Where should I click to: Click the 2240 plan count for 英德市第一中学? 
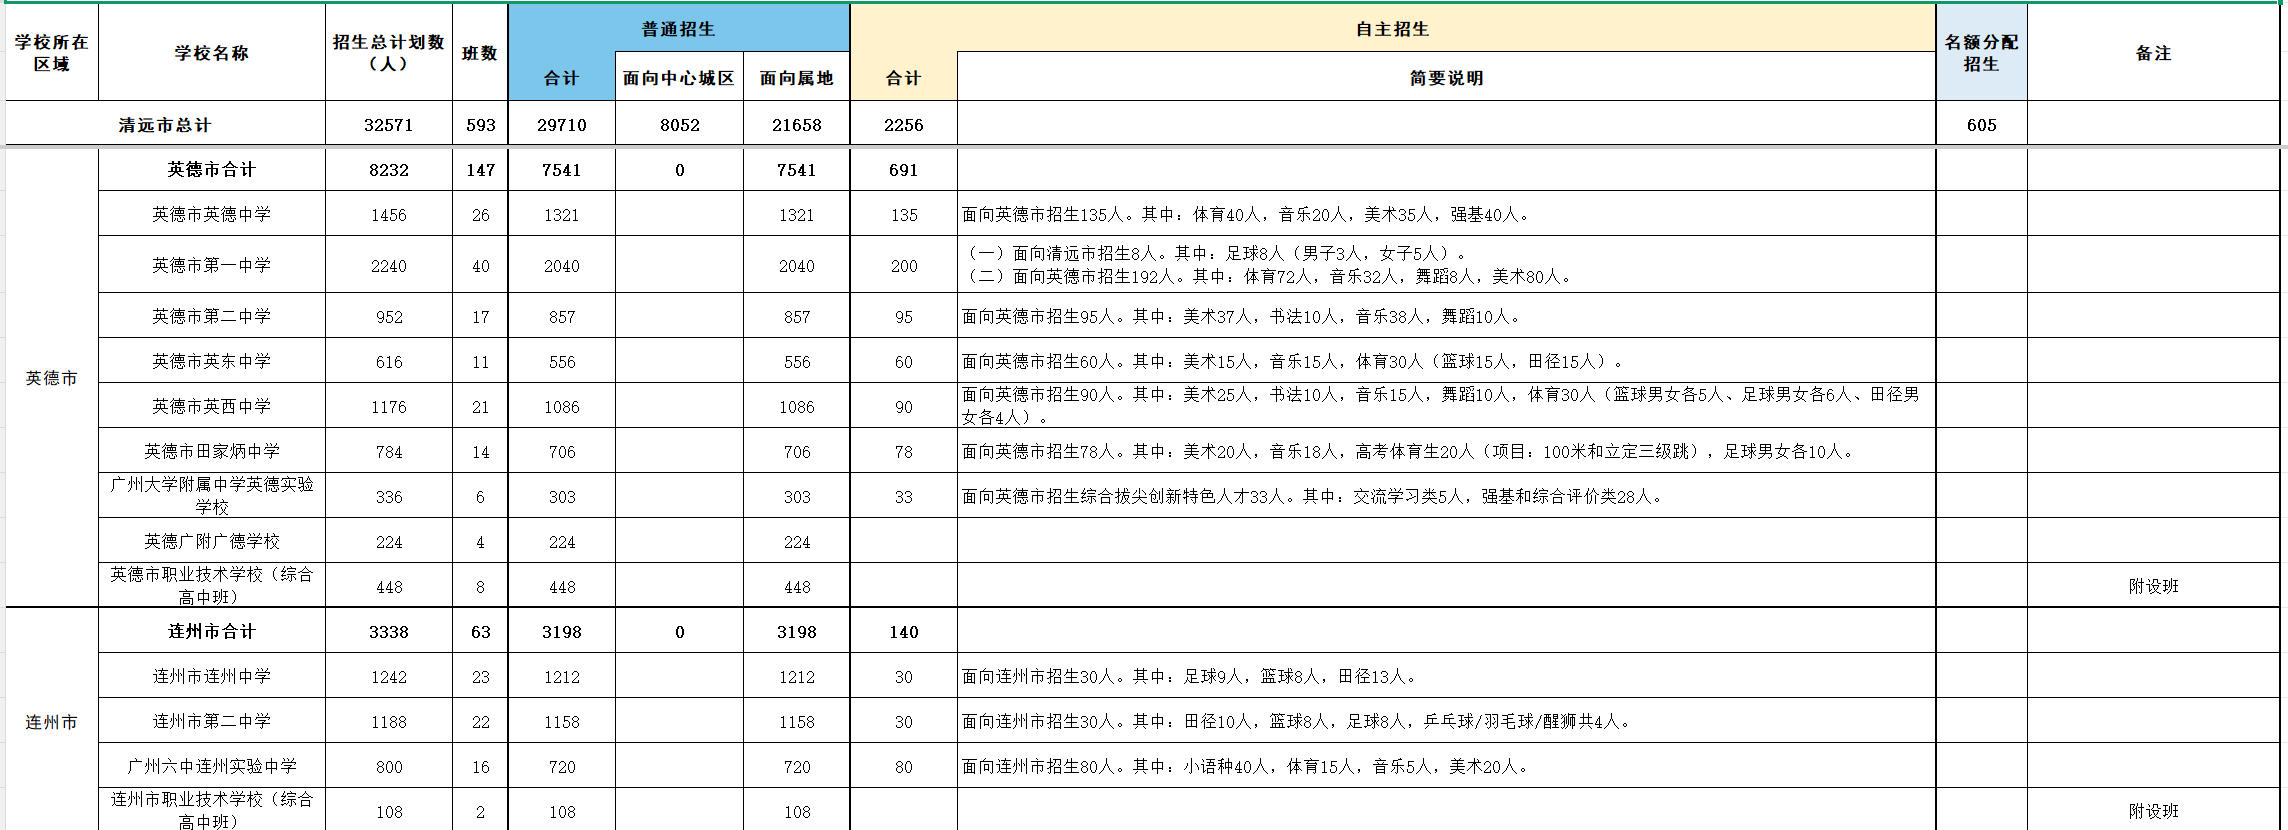tap(389, 265)
